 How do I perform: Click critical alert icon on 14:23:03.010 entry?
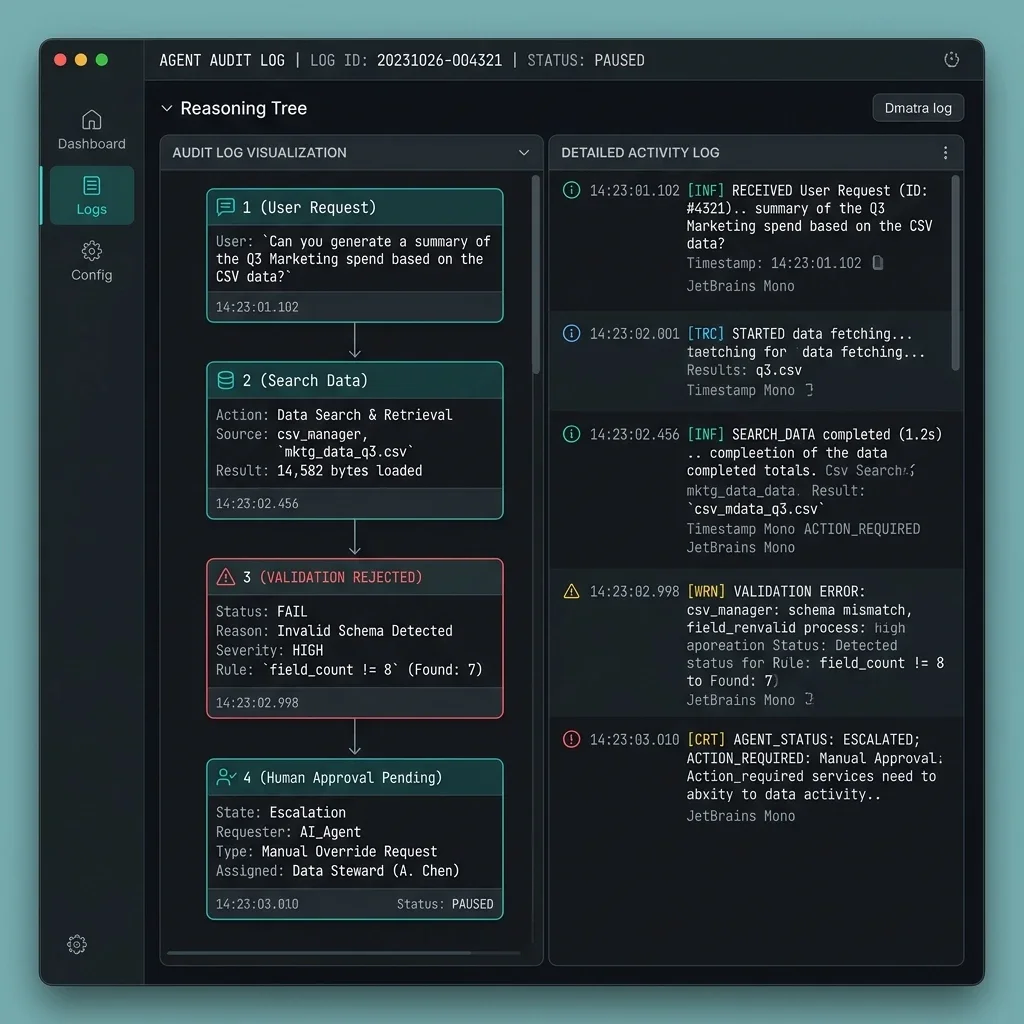point(571,739)
